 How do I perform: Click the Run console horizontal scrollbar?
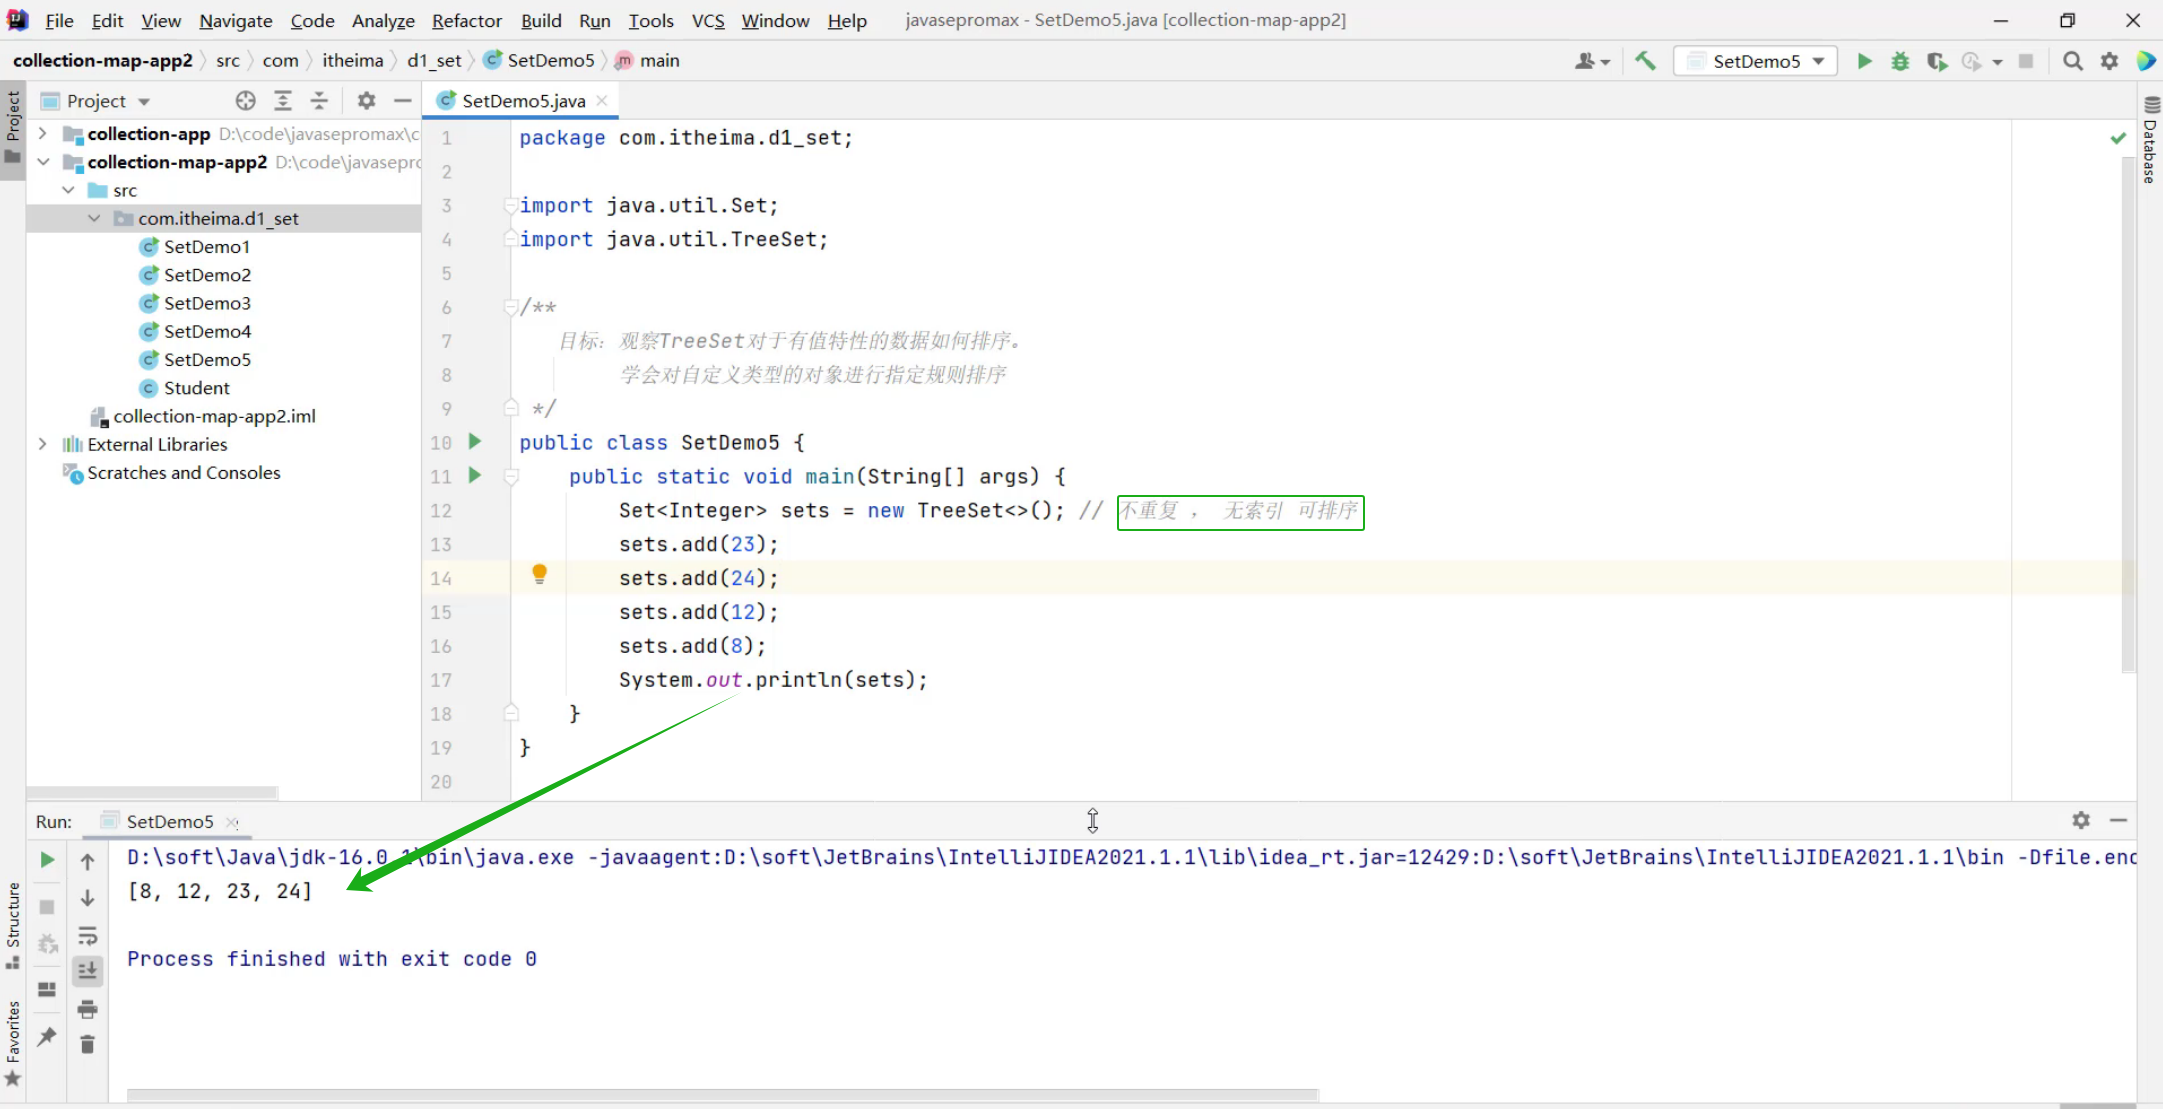click(x=722, y=1095)
